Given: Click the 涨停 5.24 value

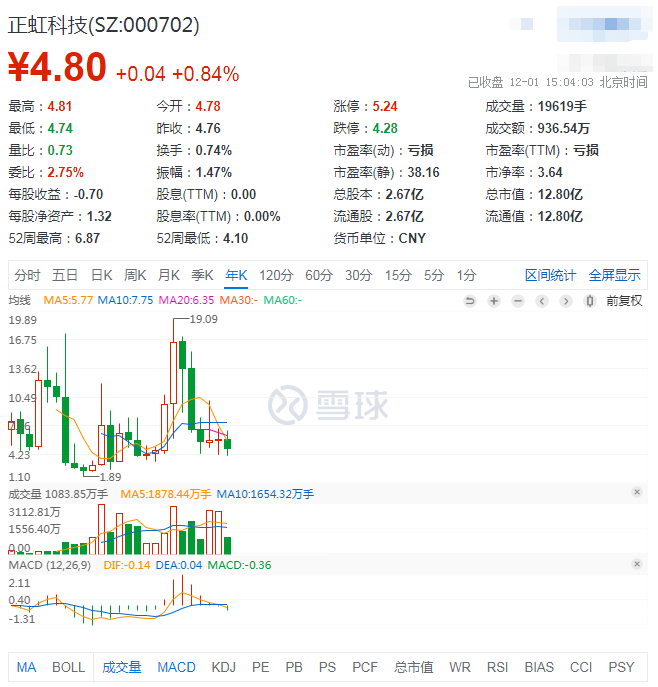Looking at the screenshot, I should tap(386, 107).
